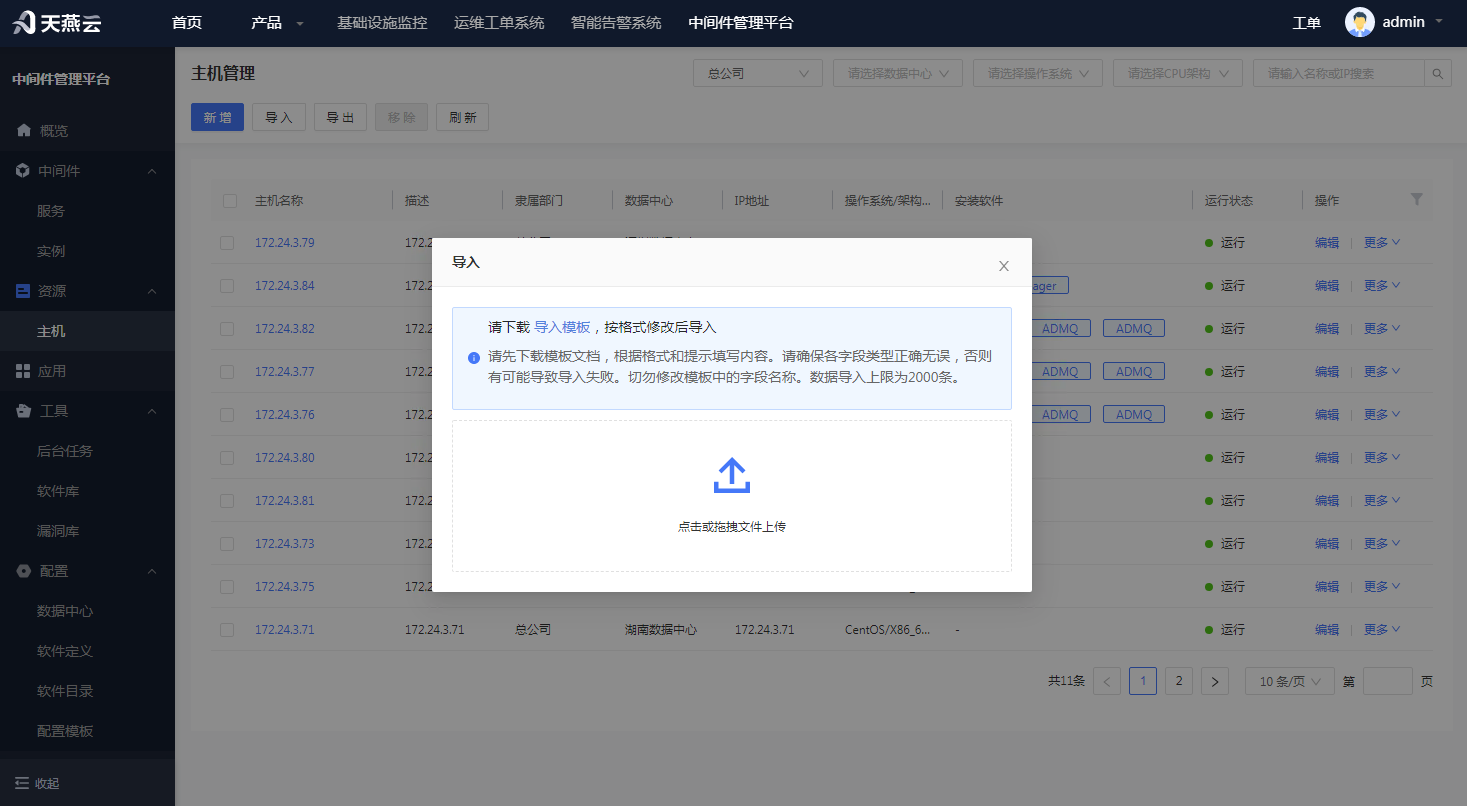The width and height of the screenshot is (1467, 806).
Task: Collapse the 配置 sidebar group chevron
Action: point(152,571)
